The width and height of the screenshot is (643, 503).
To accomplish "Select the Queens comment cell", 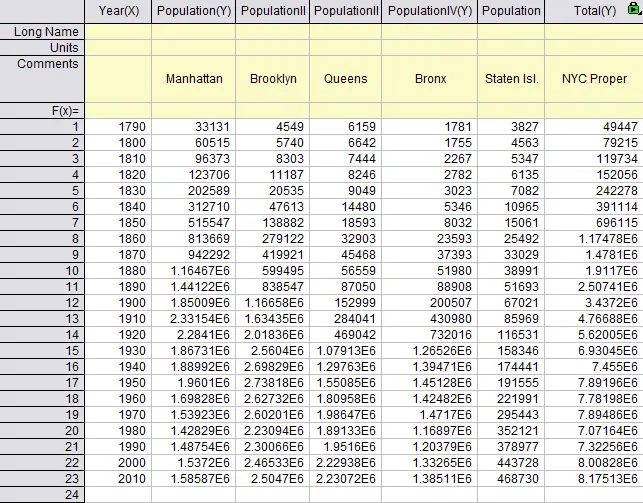I will [345, 79].
